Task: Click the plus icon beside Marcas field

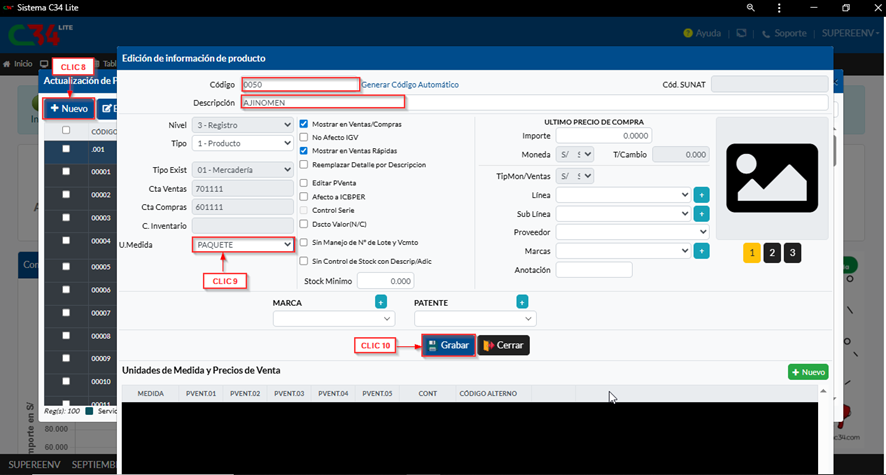Action: [701, 251]
